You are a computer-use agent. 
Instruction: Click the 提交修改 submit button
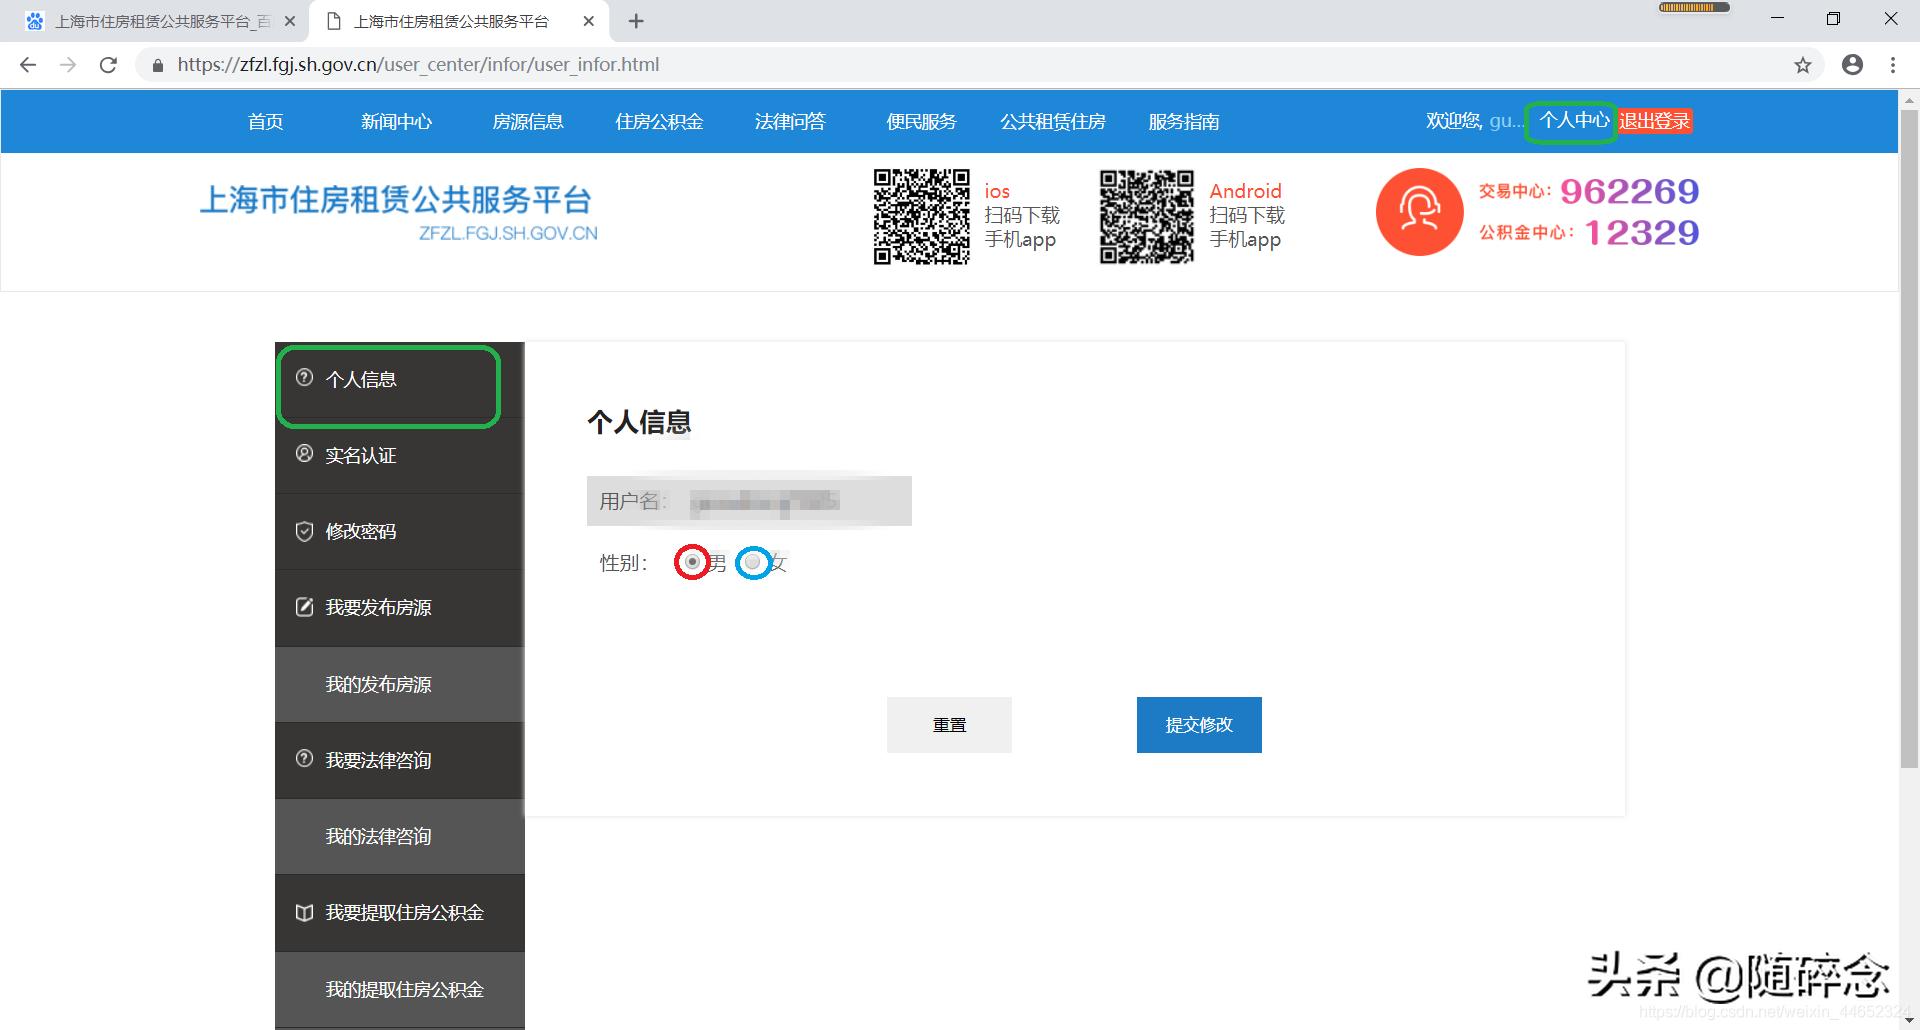[1198, 724]
